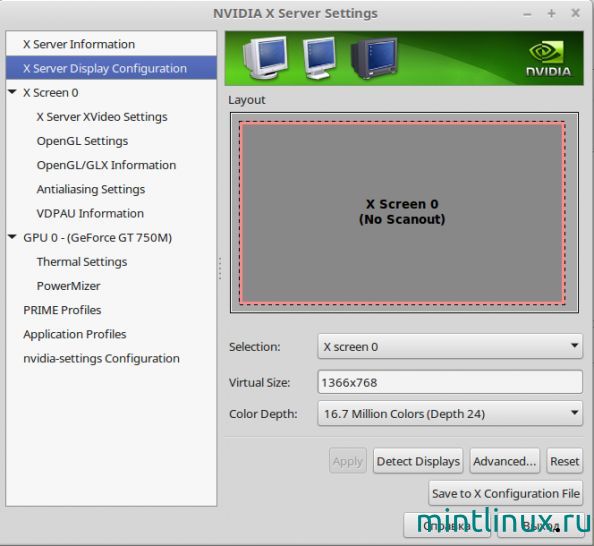594x546 pixels.
Task: Maximize the NVIDIA settings window
Action: [551, 14]
